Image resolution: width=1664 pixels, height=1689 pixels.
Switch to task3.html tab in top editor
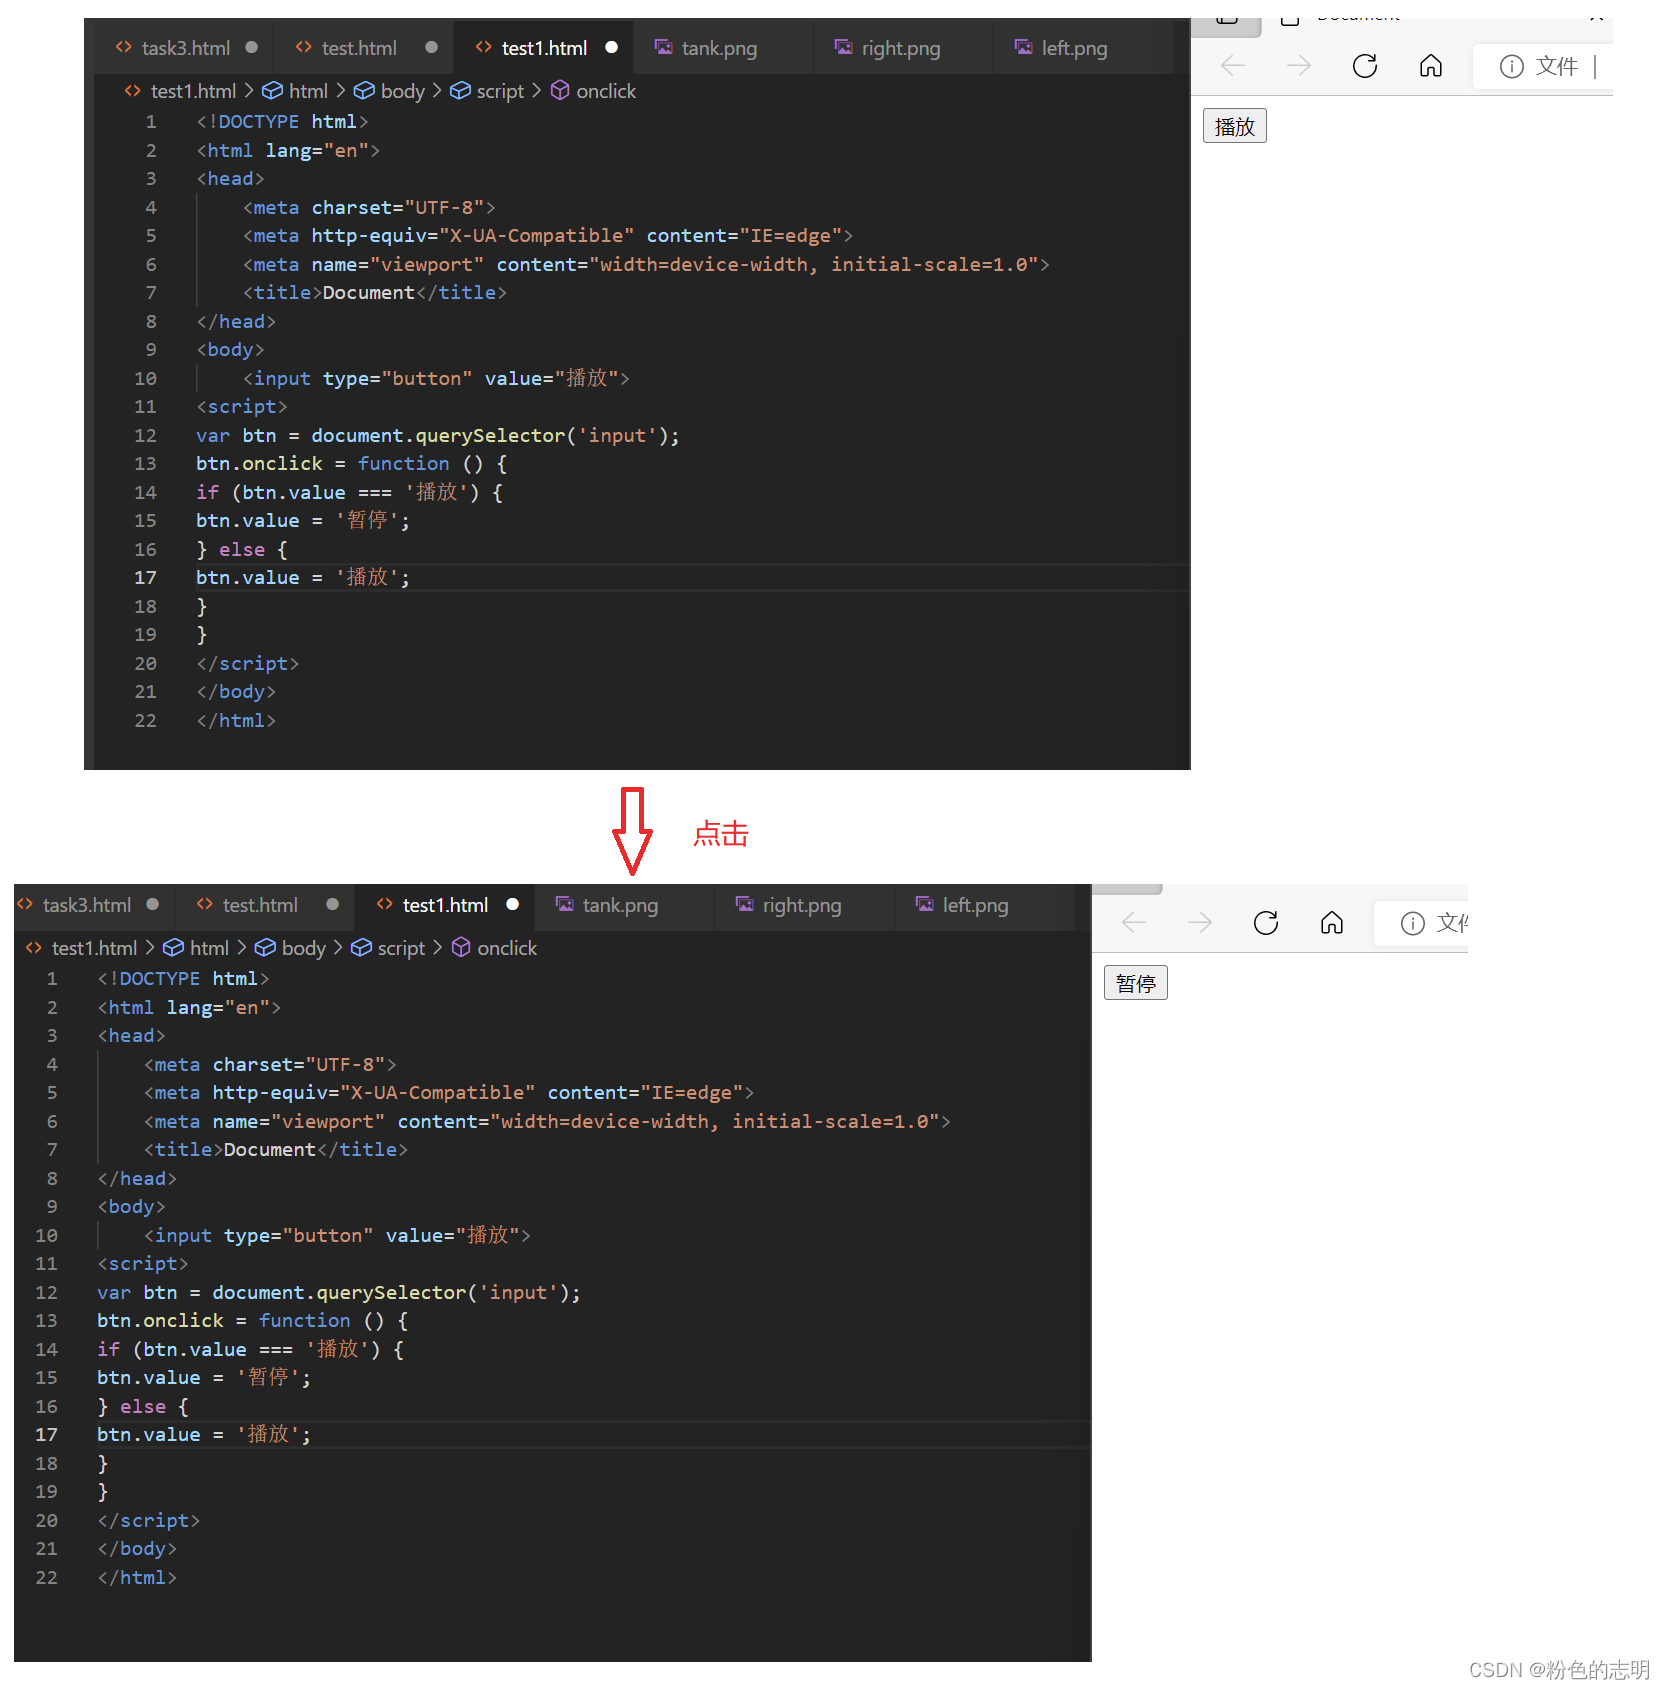184,48
